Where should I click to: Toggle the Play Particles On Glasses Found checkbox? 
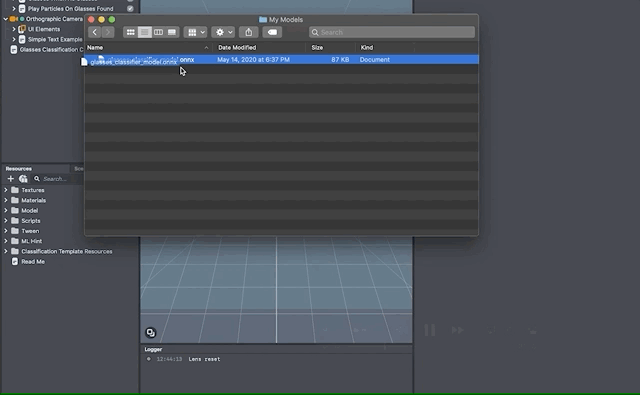(130, 9)
